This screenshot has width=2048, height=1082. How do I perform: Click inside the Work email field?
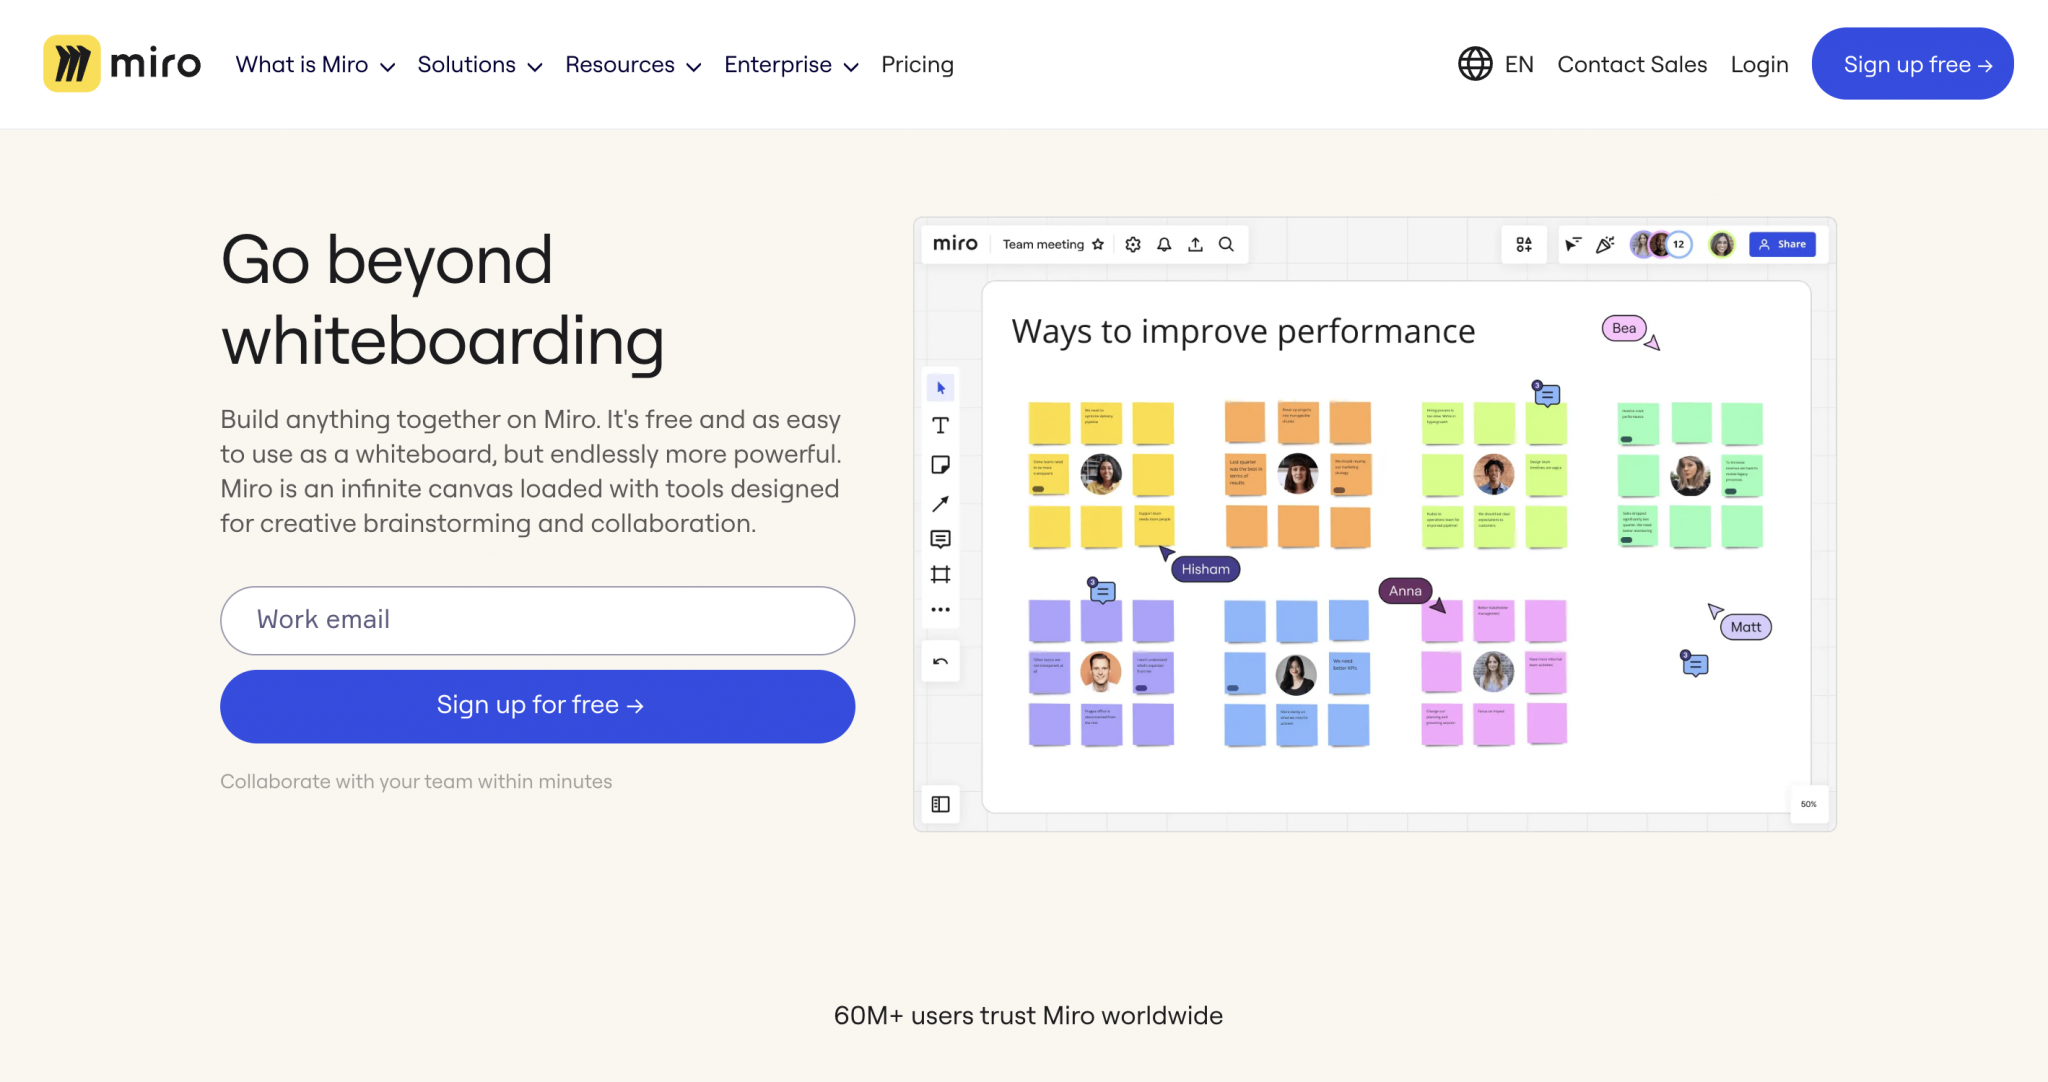(537, 620)
